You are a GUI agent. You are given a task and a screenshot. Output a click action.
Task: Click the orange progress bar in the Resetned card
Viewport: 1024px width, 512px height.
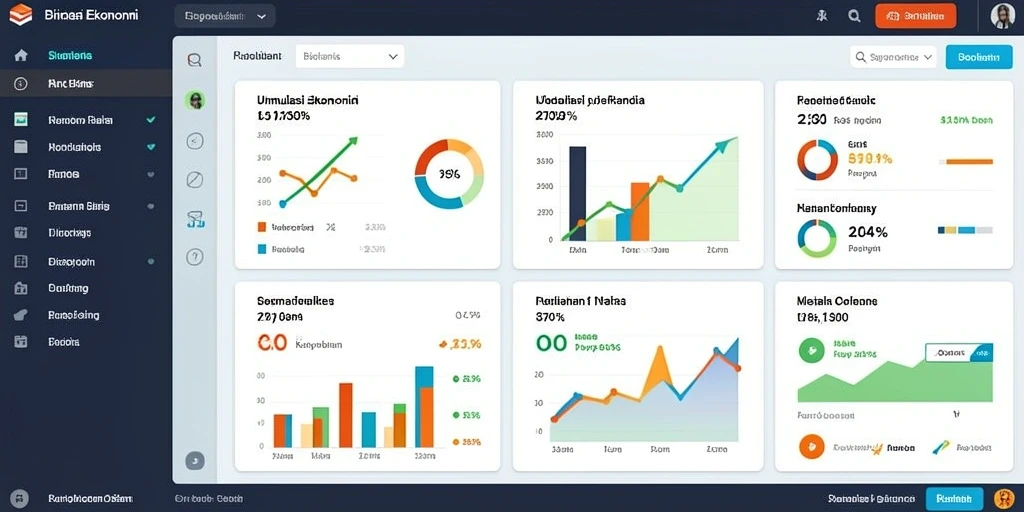pos(965,161)
